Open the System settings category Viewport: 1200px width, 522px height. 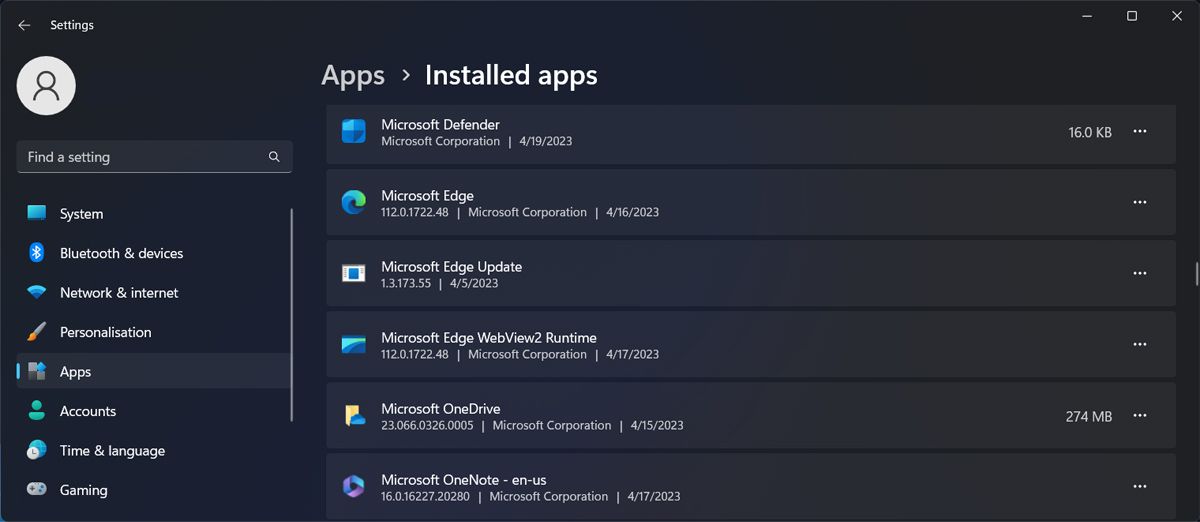[x=81, y=214]
